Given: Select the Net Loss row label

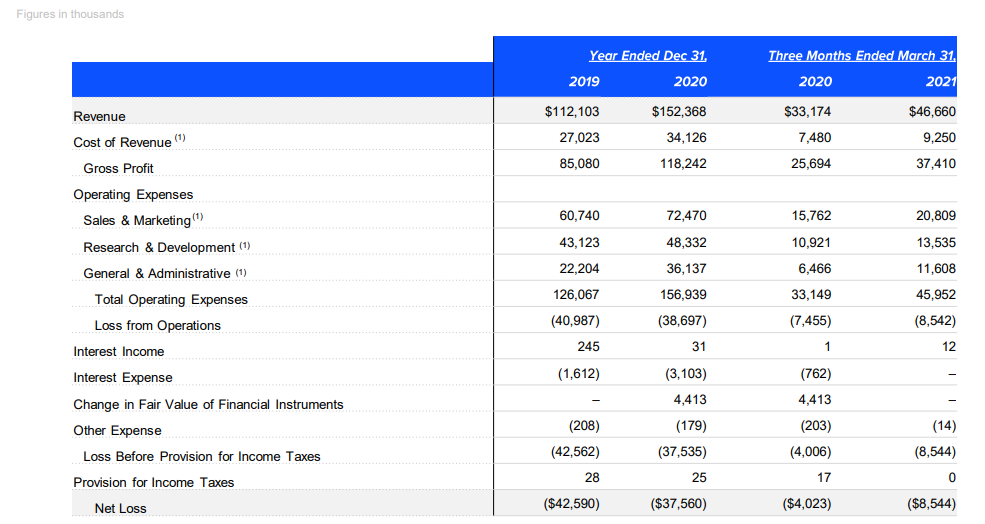Looking at the screenshot, I should [x=120, y=509].
